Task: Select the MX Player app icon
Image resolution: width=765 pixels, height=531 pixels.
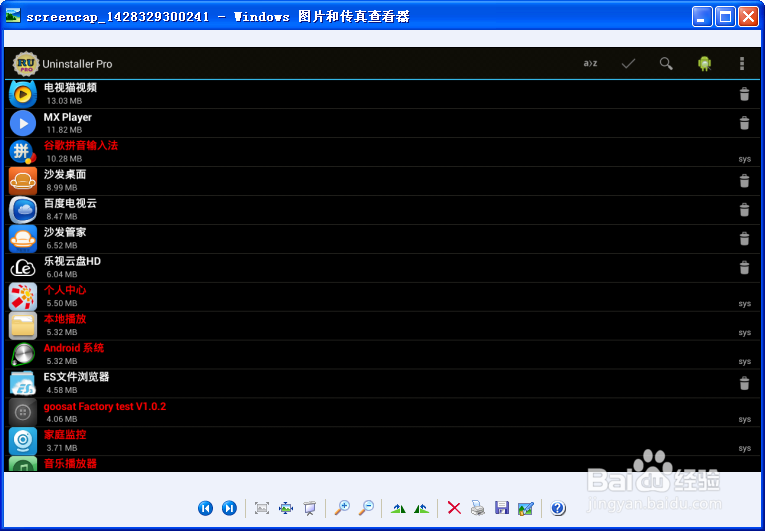Action: click(23, 123)
